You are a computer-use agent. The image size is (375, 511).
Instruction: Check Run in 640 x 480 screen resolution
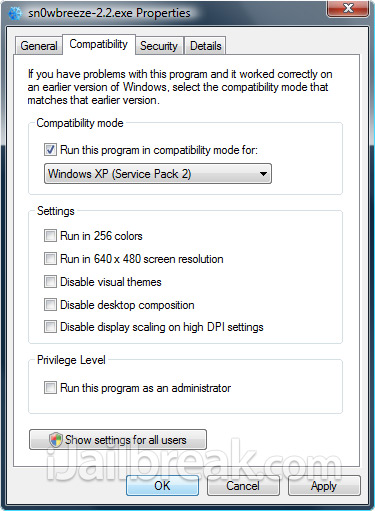[x=50, y=258]
